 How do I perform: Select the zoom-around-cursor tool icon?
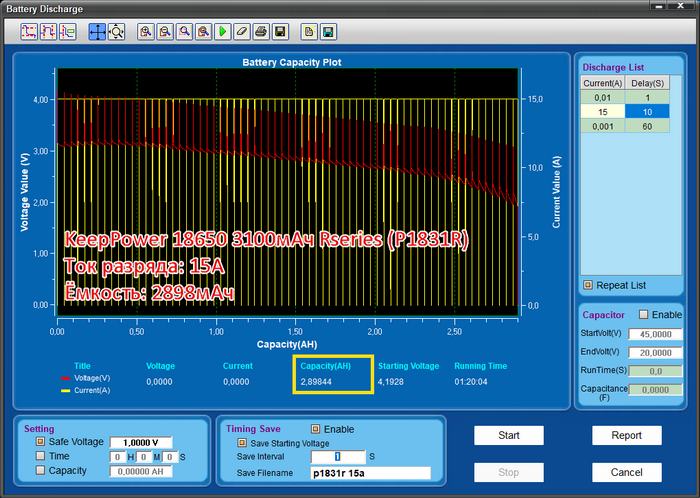coord(116,32)
